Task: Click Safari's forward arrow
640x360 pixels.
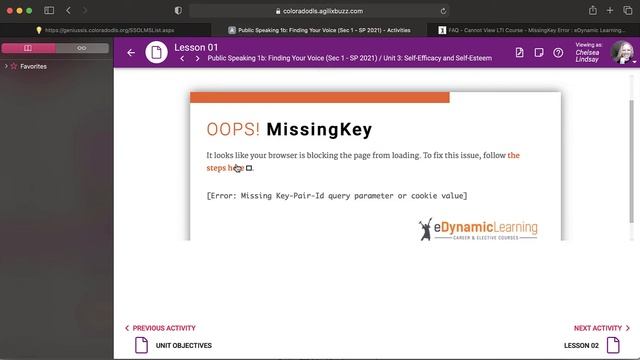Action: 84,11
